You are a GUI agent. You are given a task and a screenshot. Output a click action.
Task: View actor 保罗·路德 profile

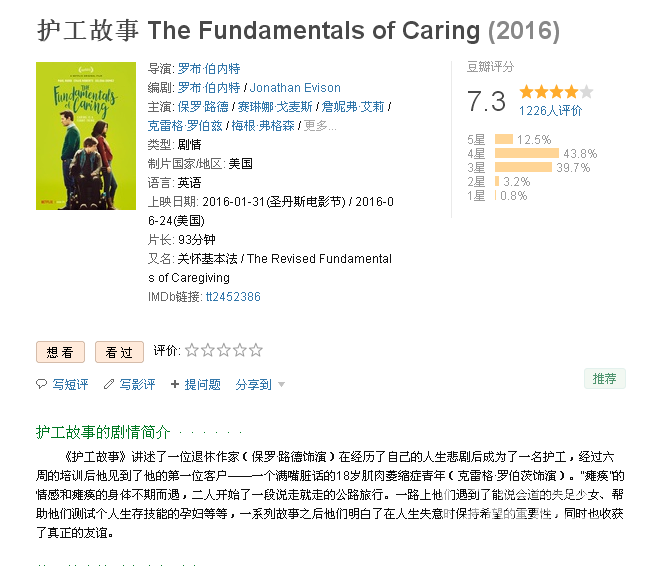coord(203,107)
